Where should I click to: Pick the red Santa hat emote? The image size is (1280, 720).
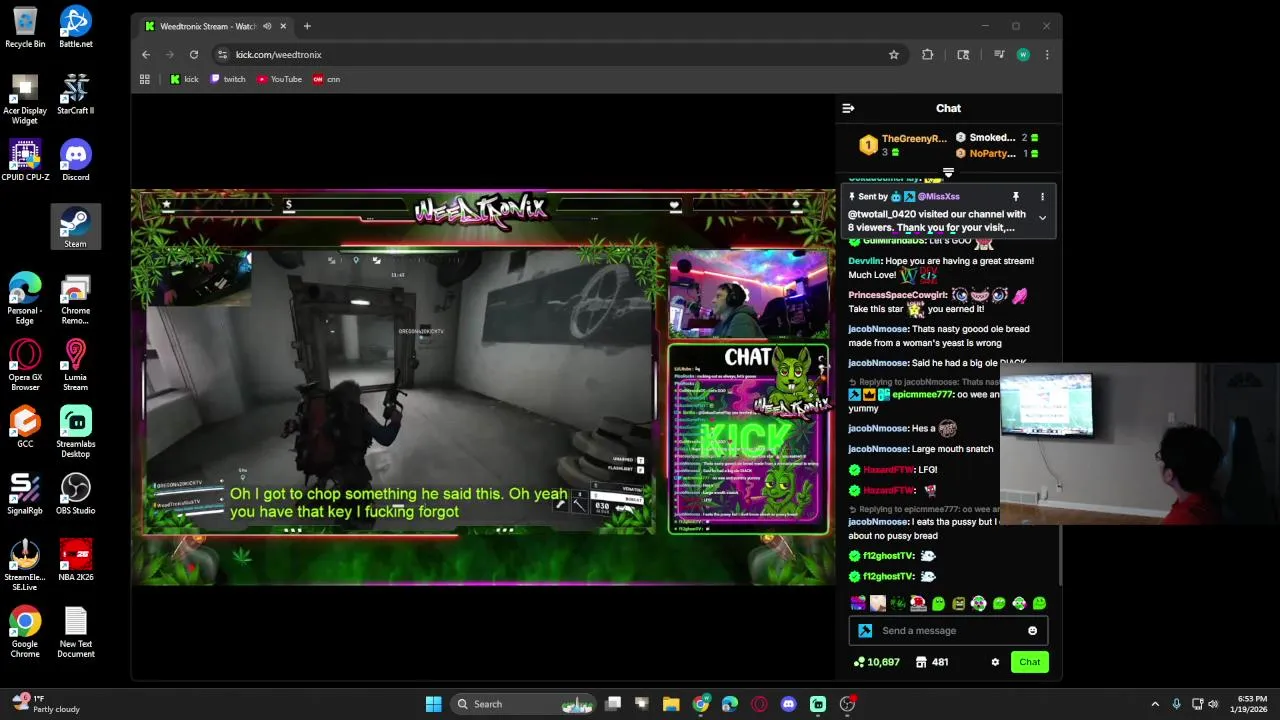[918, 603]
